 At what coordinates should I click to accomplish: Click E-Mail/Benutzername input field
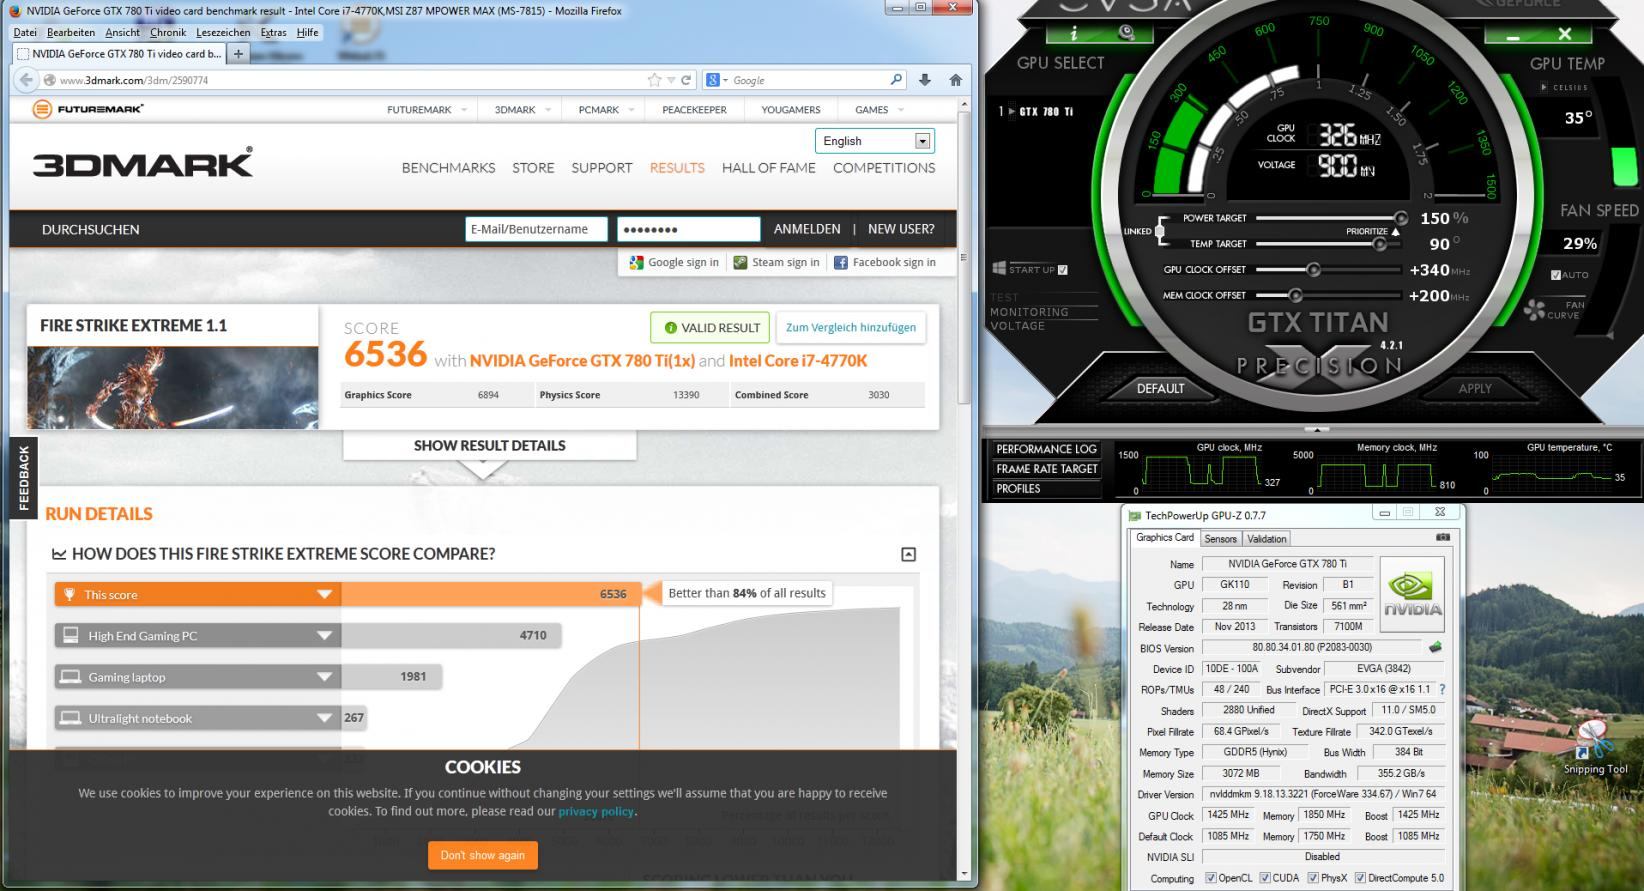pyautogui.click(x=536, y=229)
